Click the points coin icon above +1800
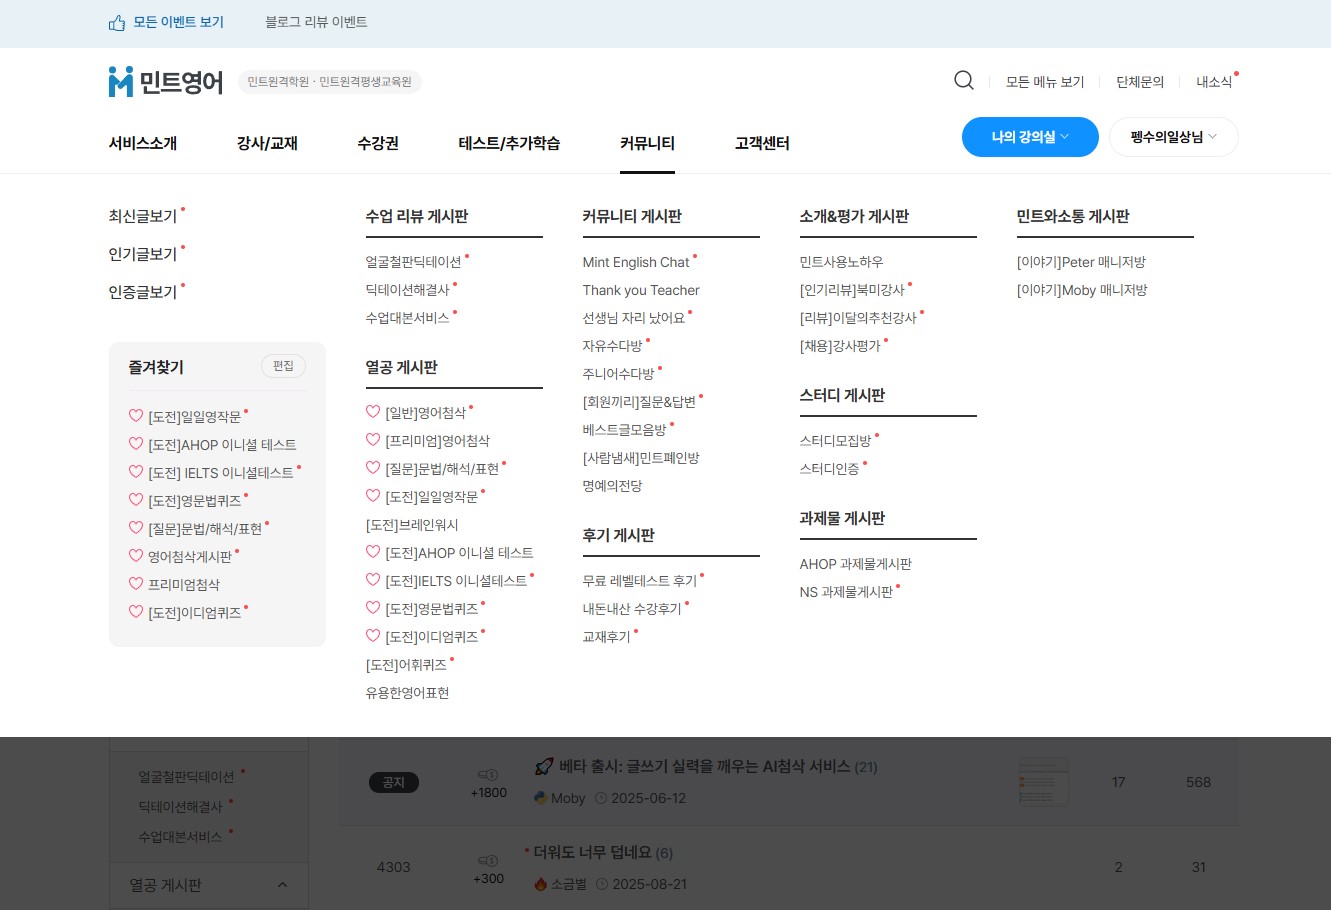The width and height of the screenshot is (1331, 910). (x=488, y=774)
